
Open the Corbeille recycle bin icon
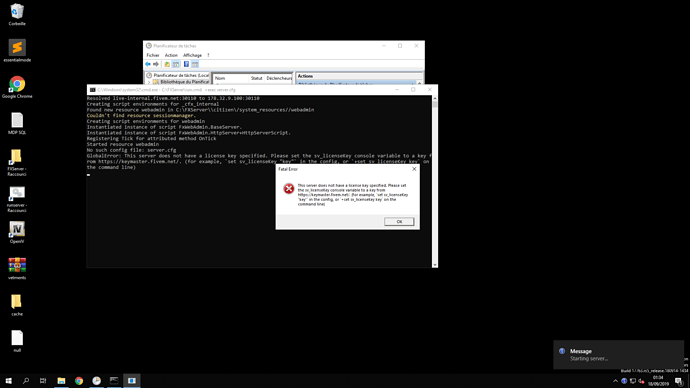click(17, 14)
